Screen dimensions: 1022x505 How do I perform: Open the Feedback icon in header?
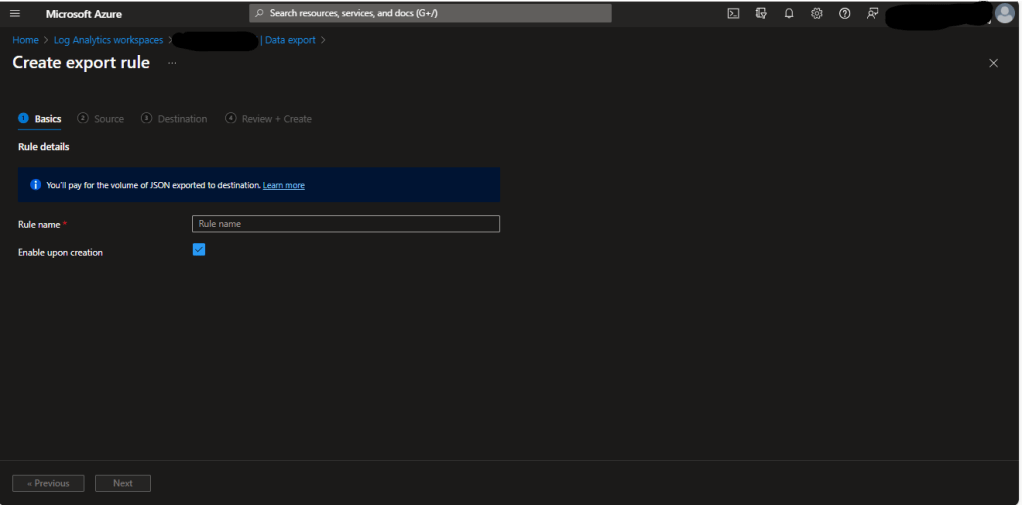tap(873, 14)
